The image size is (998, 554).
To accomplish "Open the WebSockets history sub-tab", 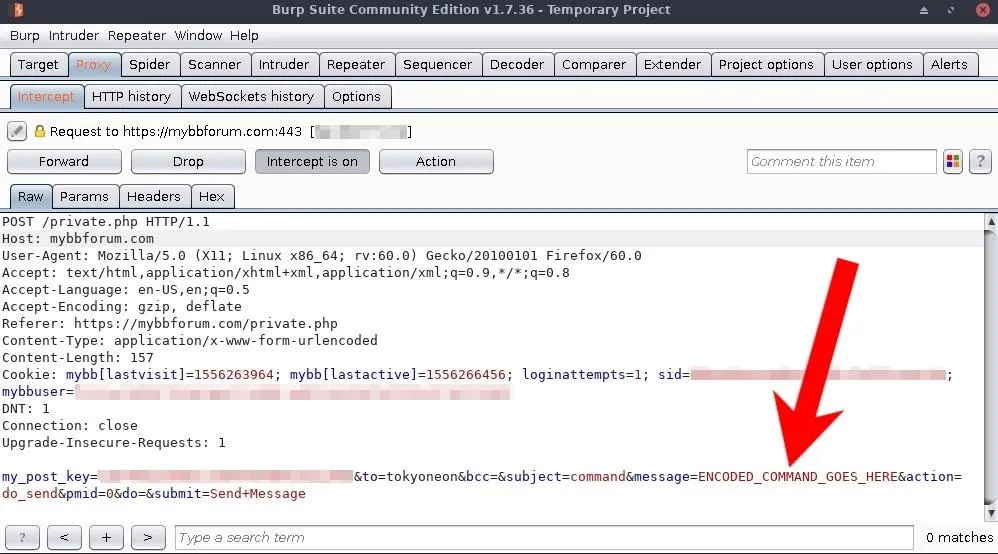I will [251, 97].
